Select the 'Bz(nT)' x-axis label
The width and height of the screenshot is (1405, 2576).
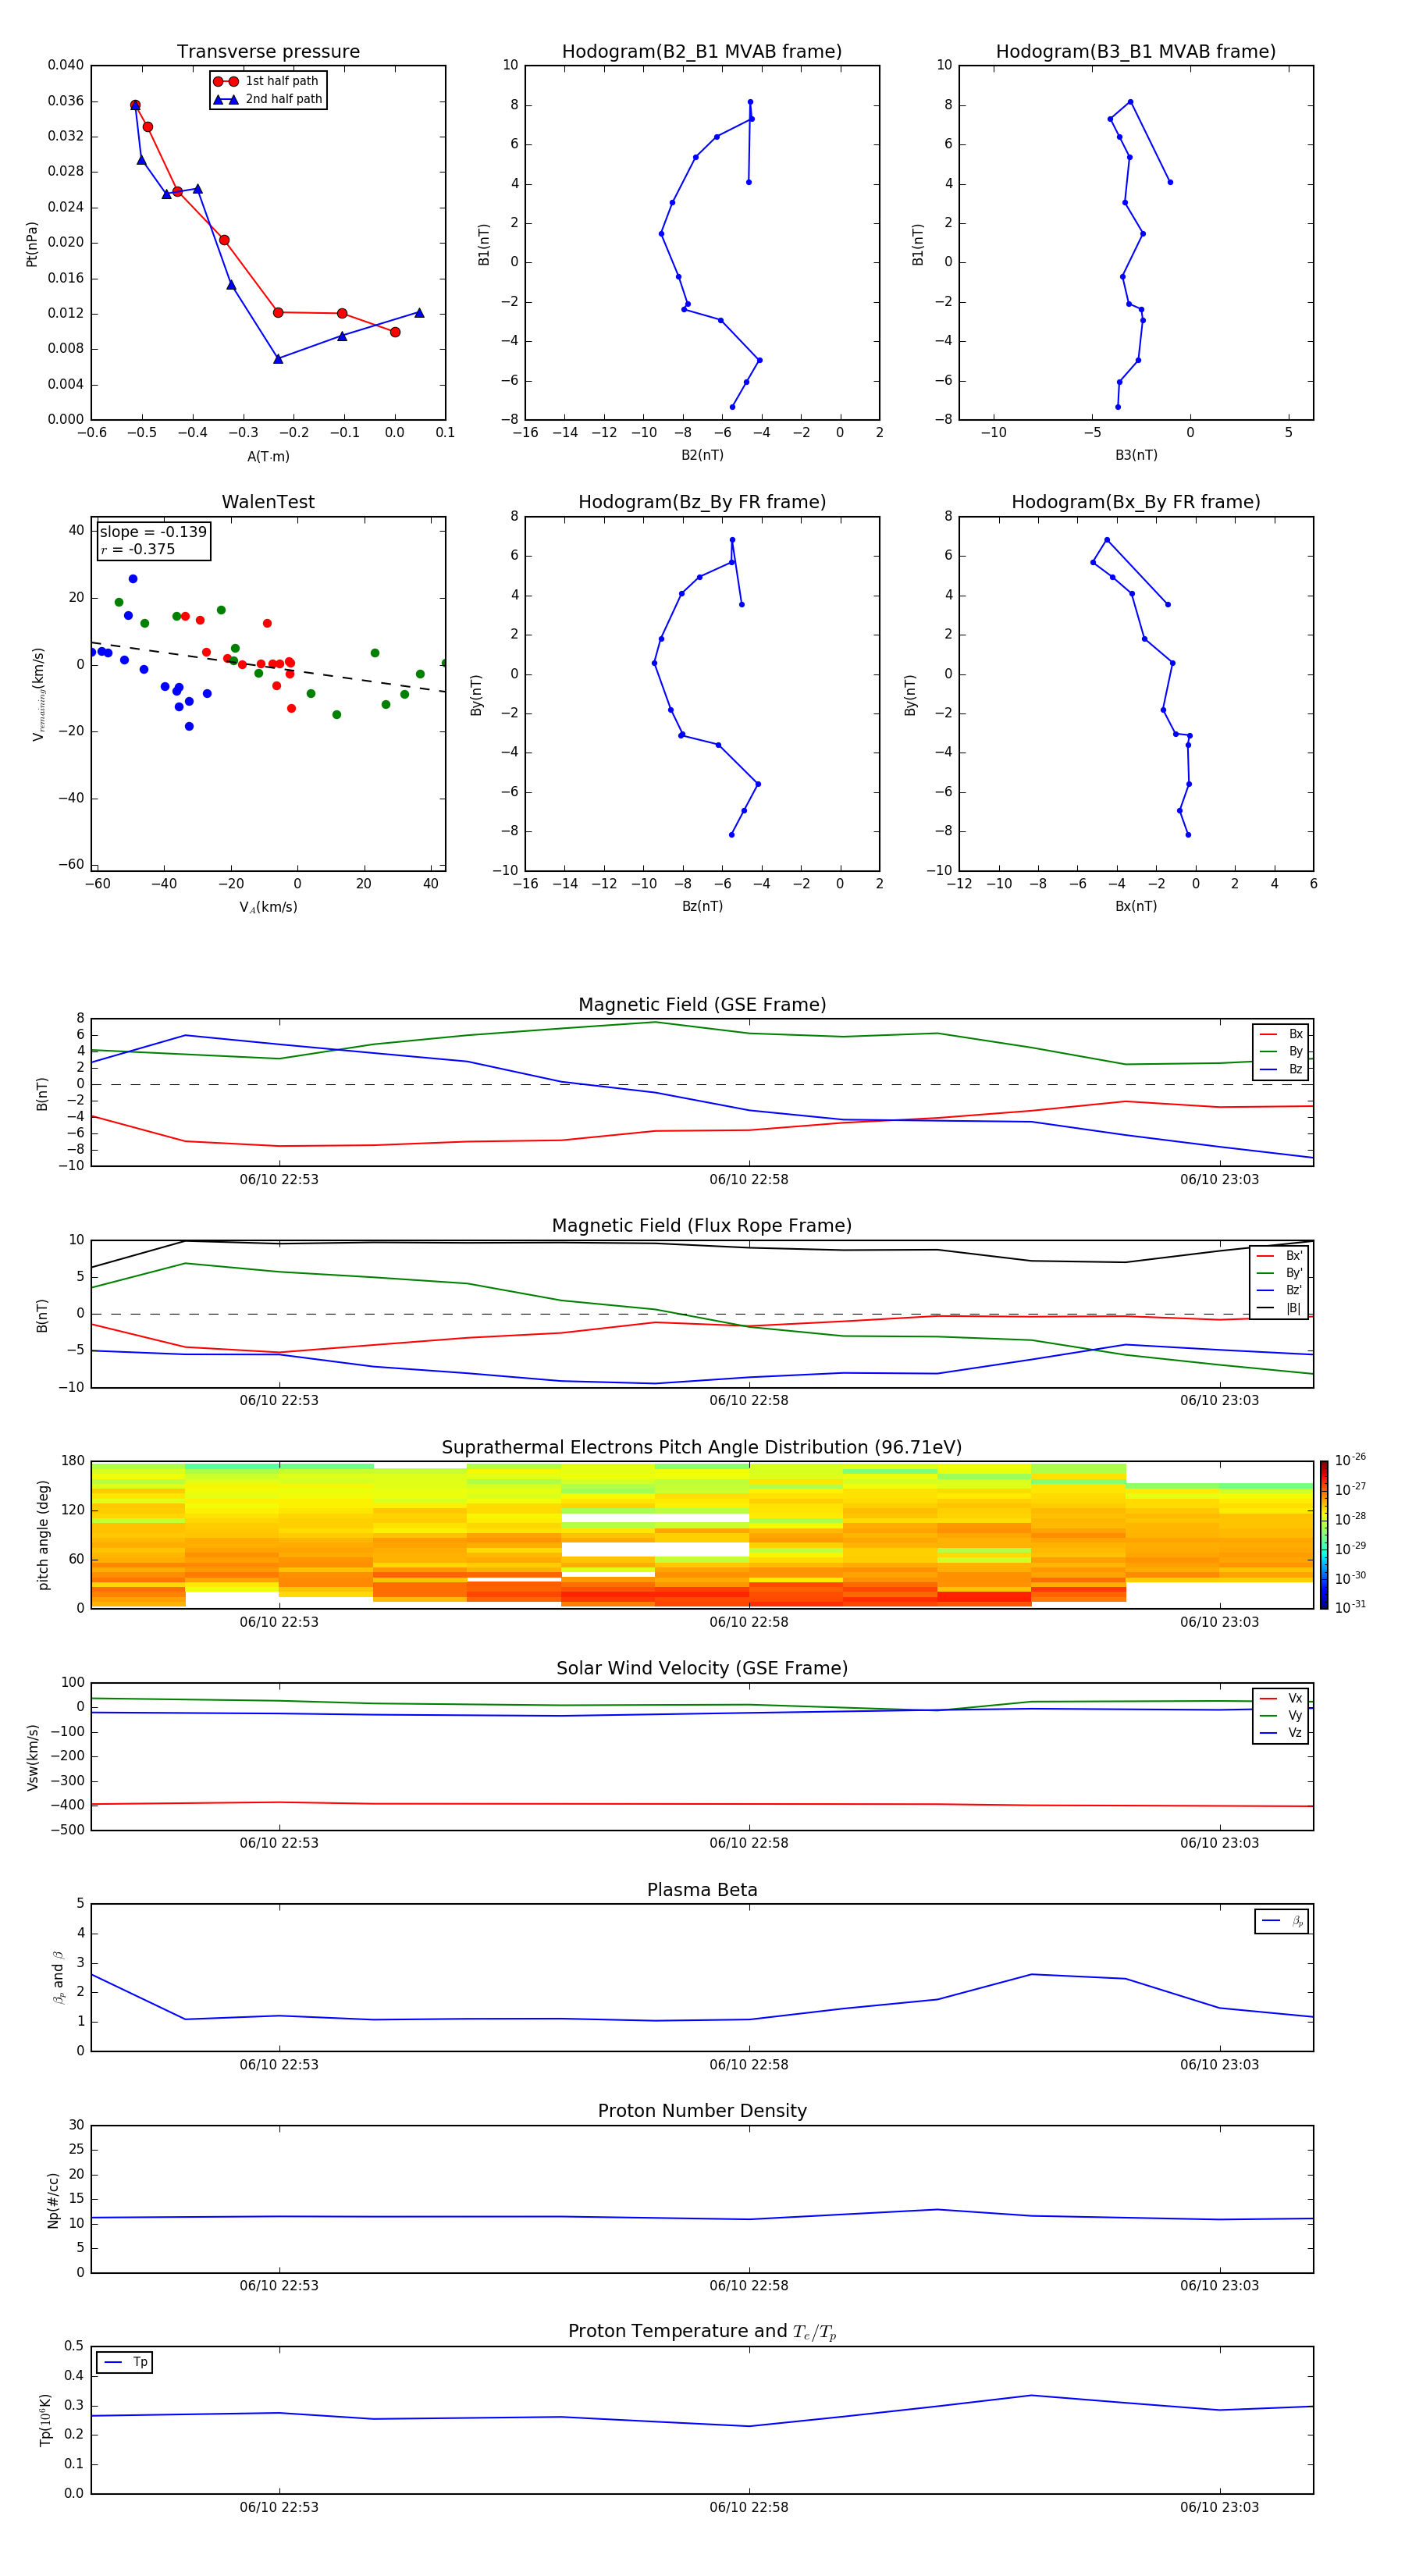click(x=702, y=906)
